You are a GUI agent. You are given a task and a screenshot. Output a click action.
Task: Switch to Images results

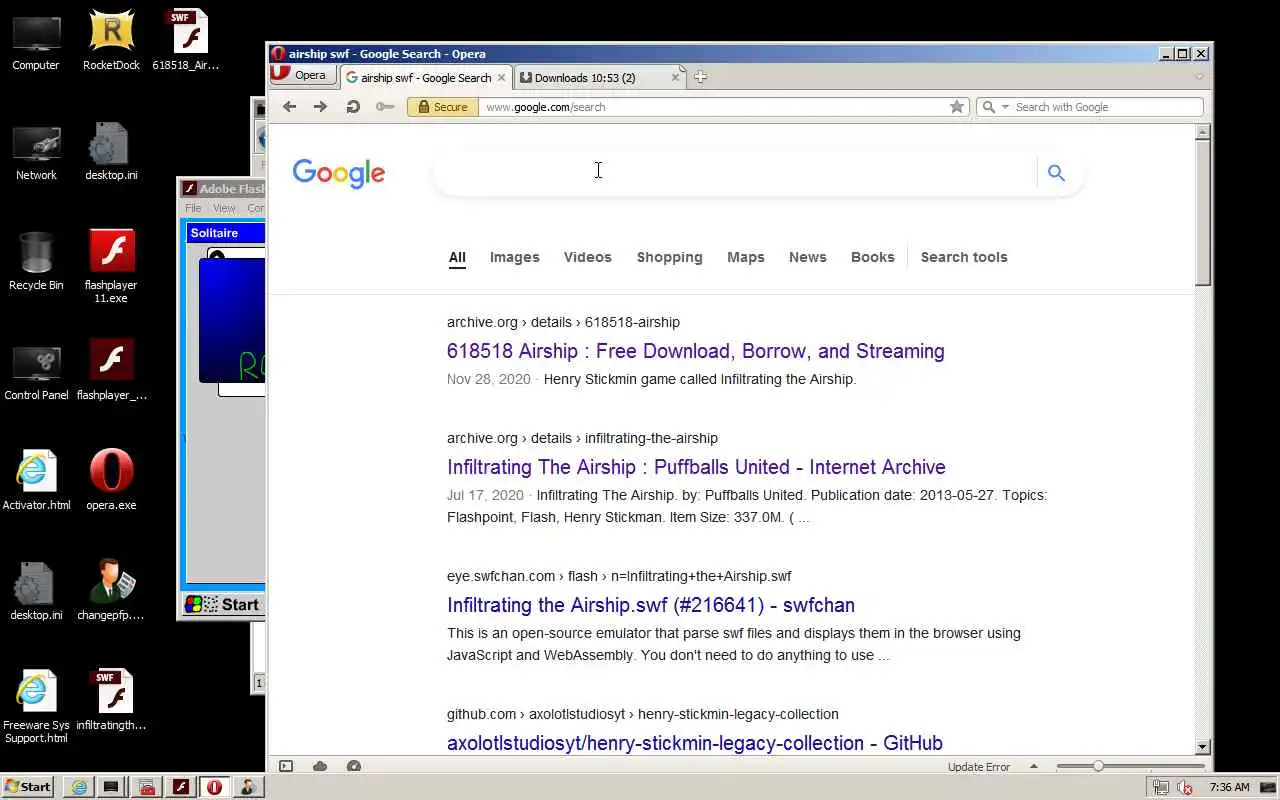pos(515,257)
